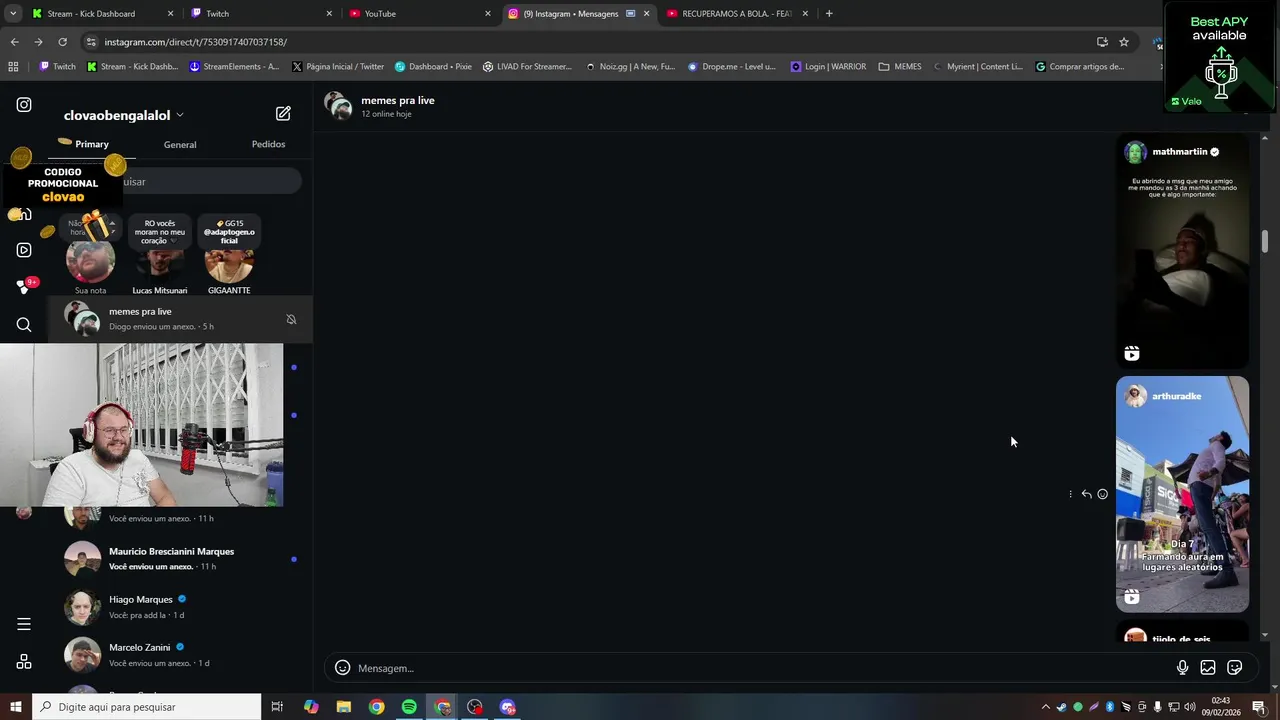Open the Instagram search magnifier icon
The height and width of the screenshot is (720, 1280).
click(x=24, y=325)
